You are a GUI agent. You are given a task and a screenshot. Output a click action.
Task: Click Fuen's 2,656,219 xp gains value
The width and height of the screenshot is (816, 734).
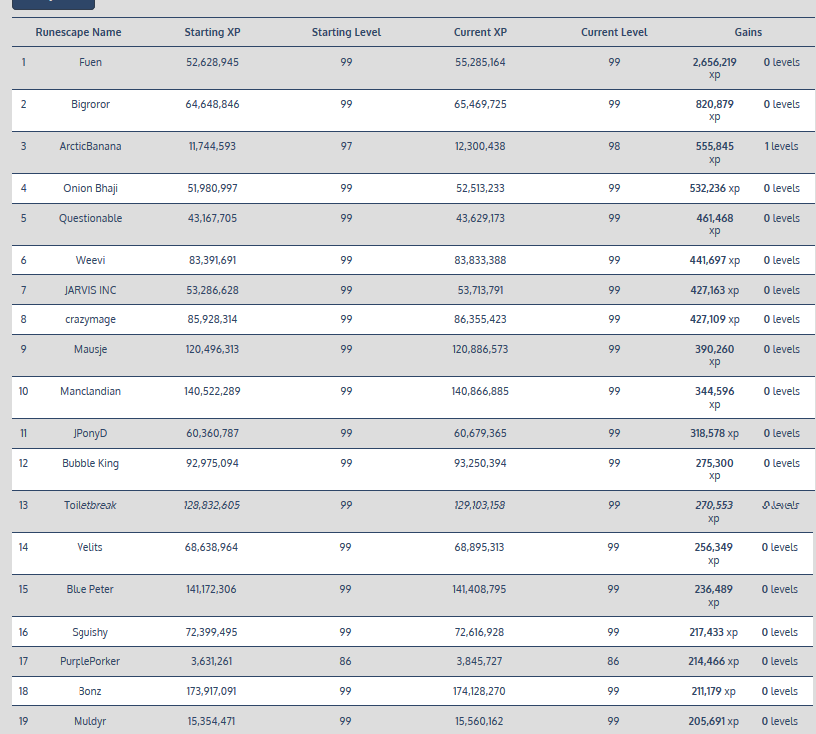pos(714,62)
